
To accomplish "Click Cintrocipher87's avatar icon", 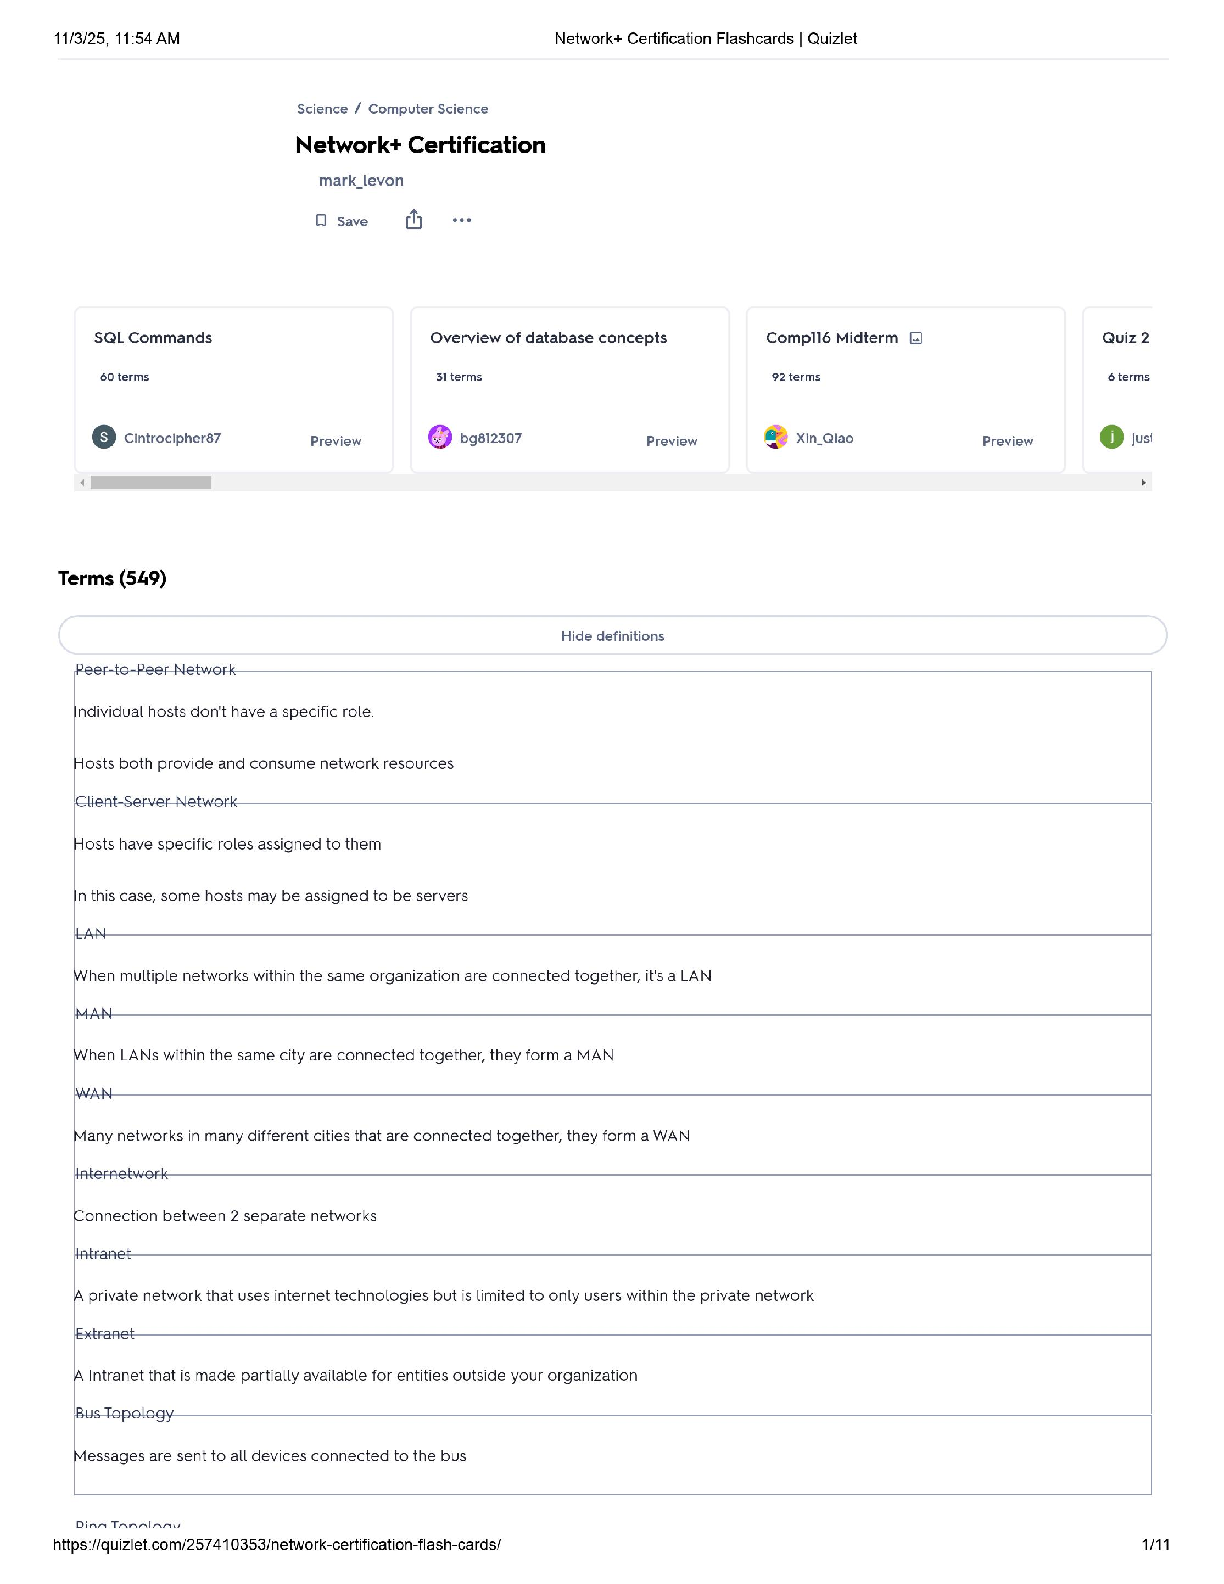I will tap(104, 437).
